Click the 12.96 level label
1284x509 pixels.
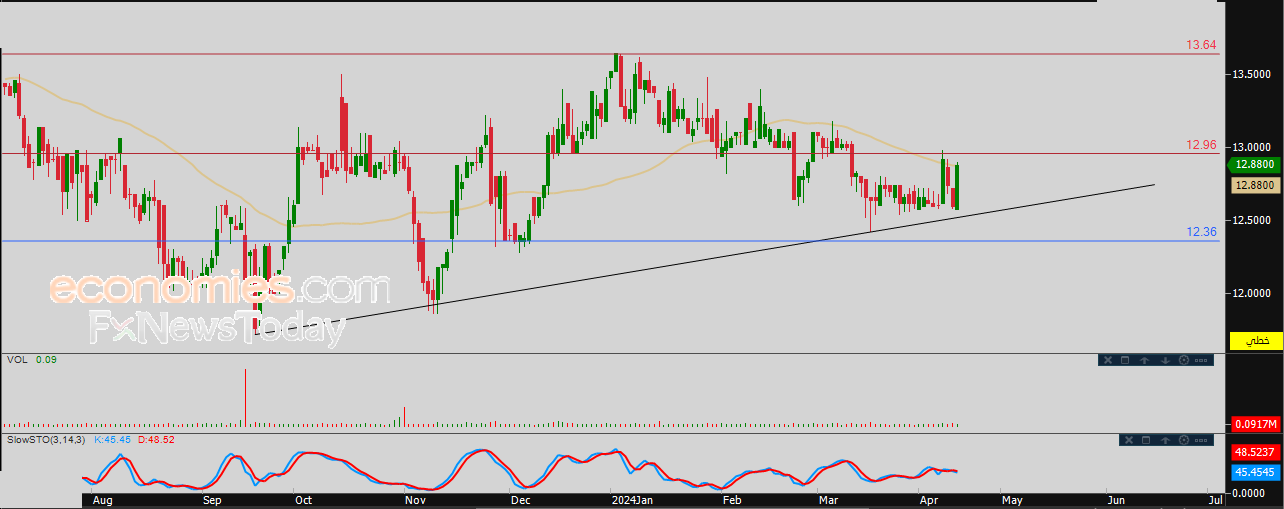1201,145
